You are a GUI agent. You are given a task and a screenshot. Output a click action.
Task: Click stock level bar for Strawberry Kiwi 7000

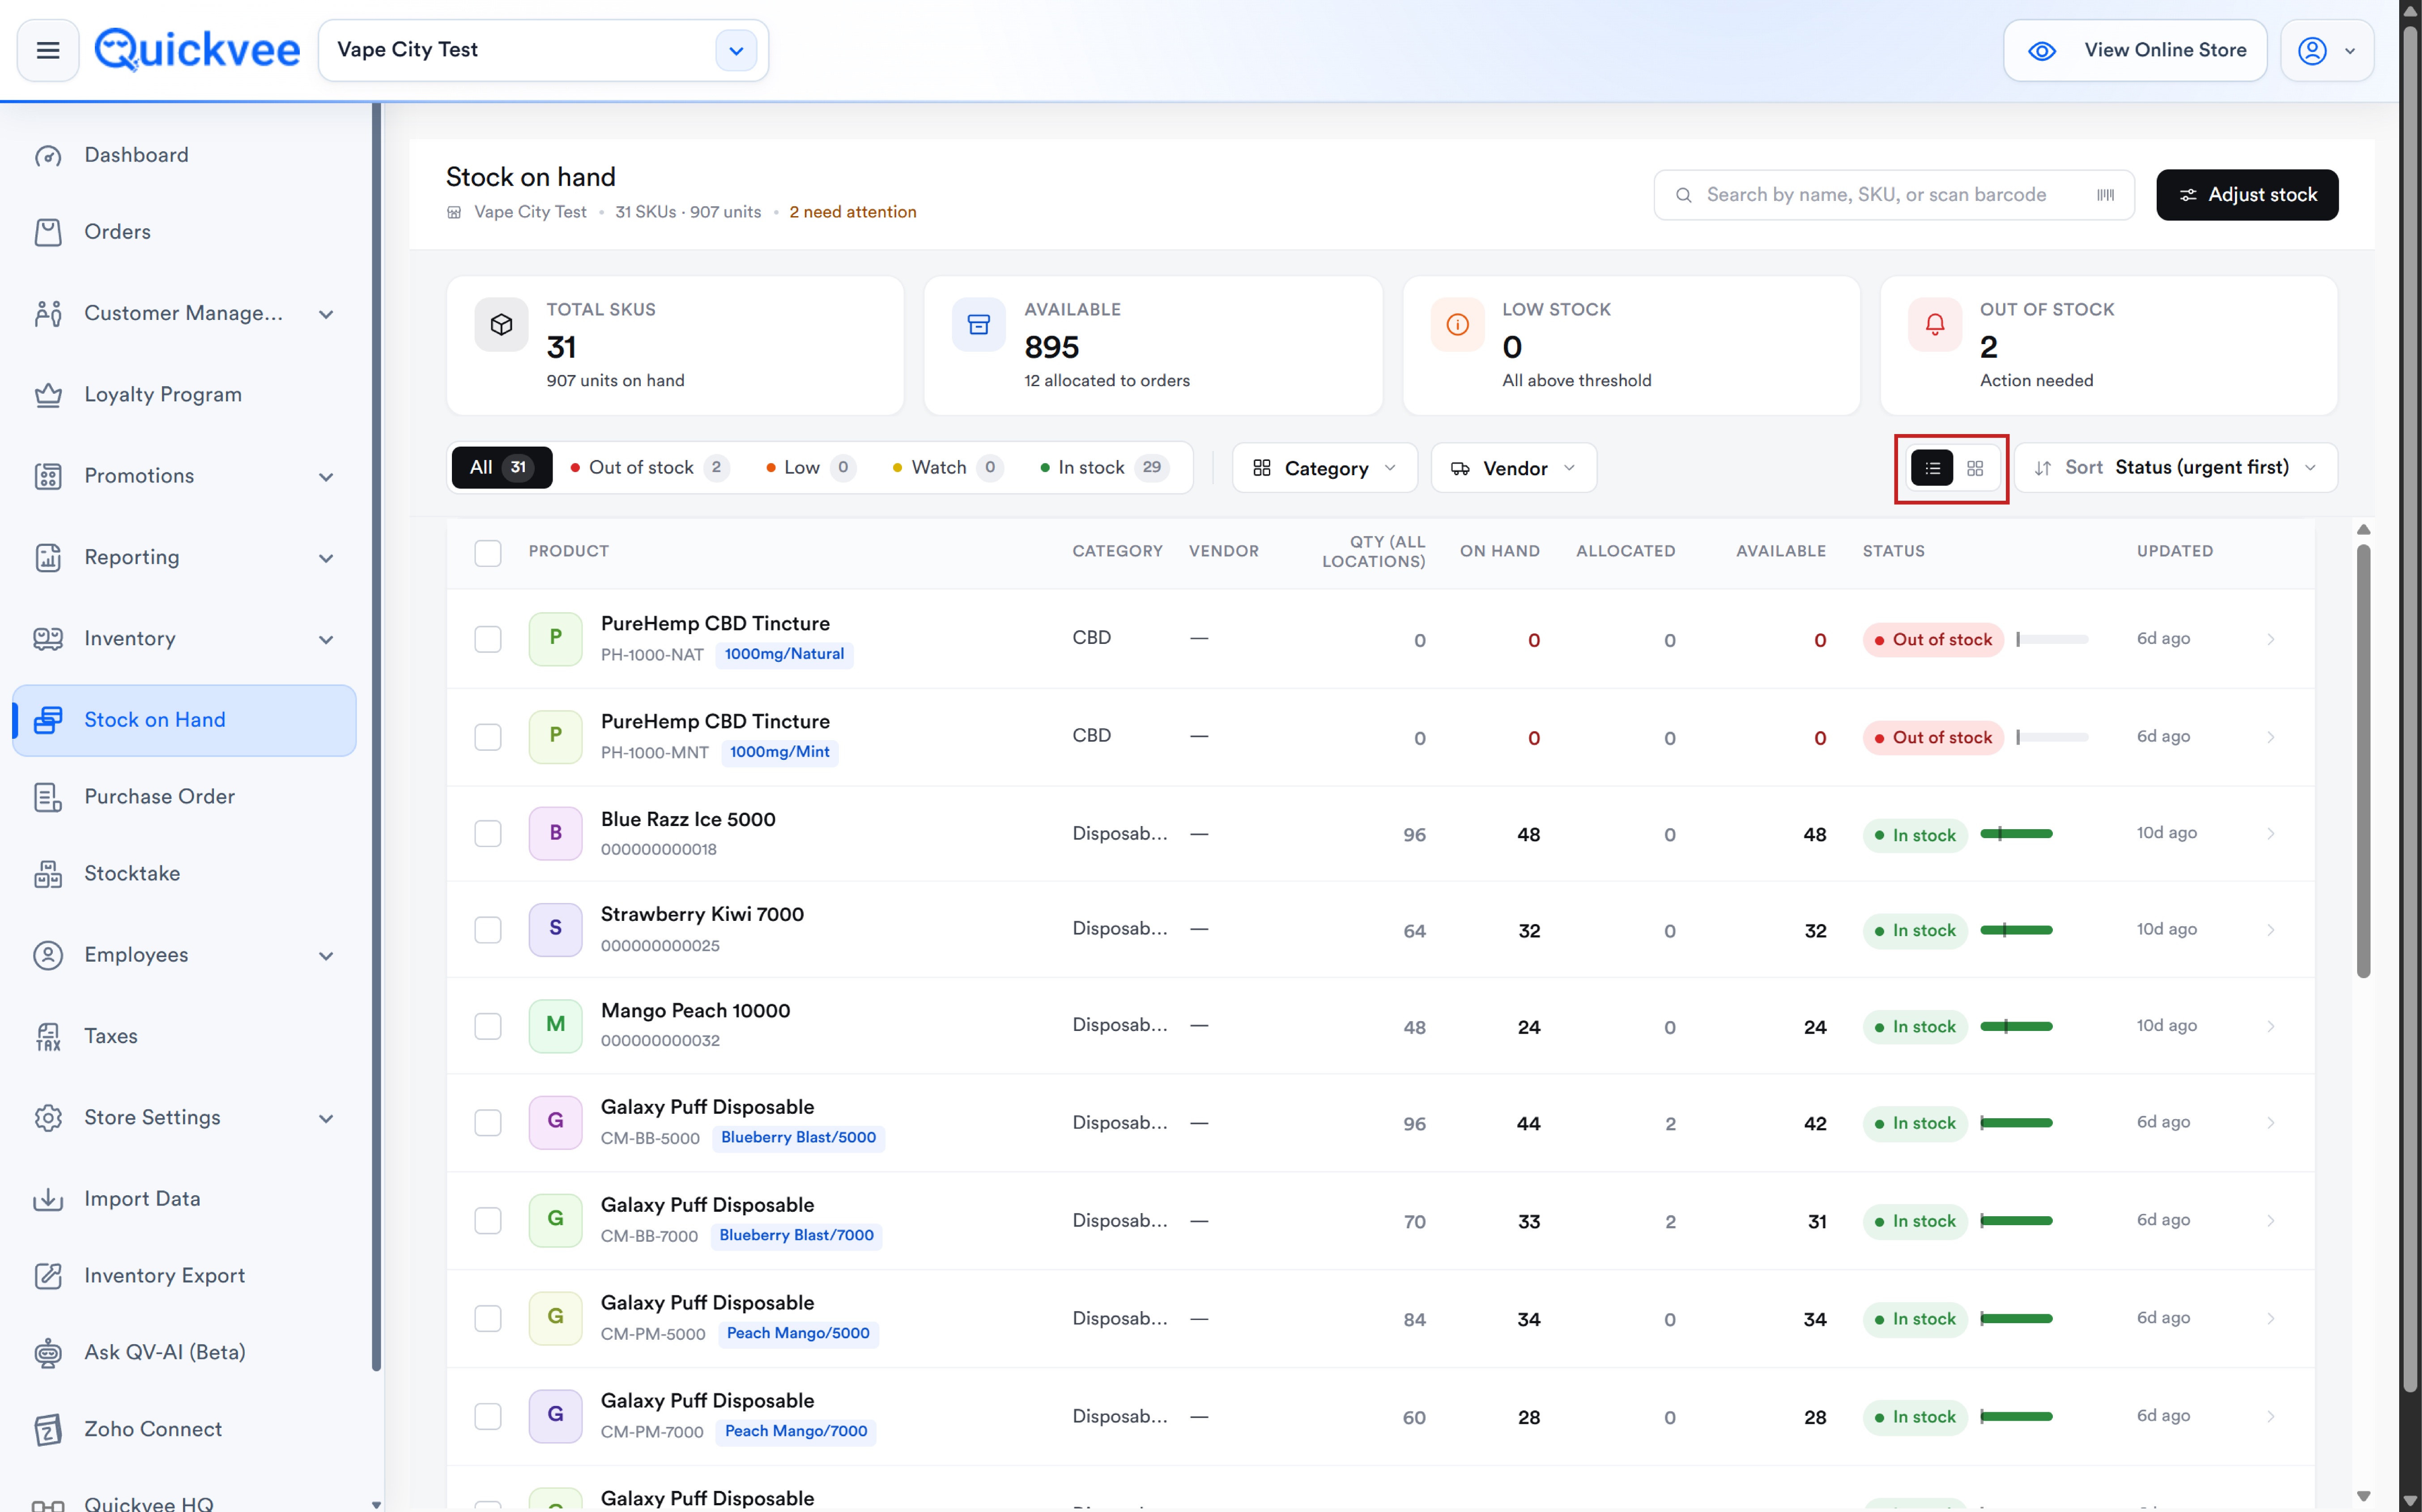coord(2016,930)
